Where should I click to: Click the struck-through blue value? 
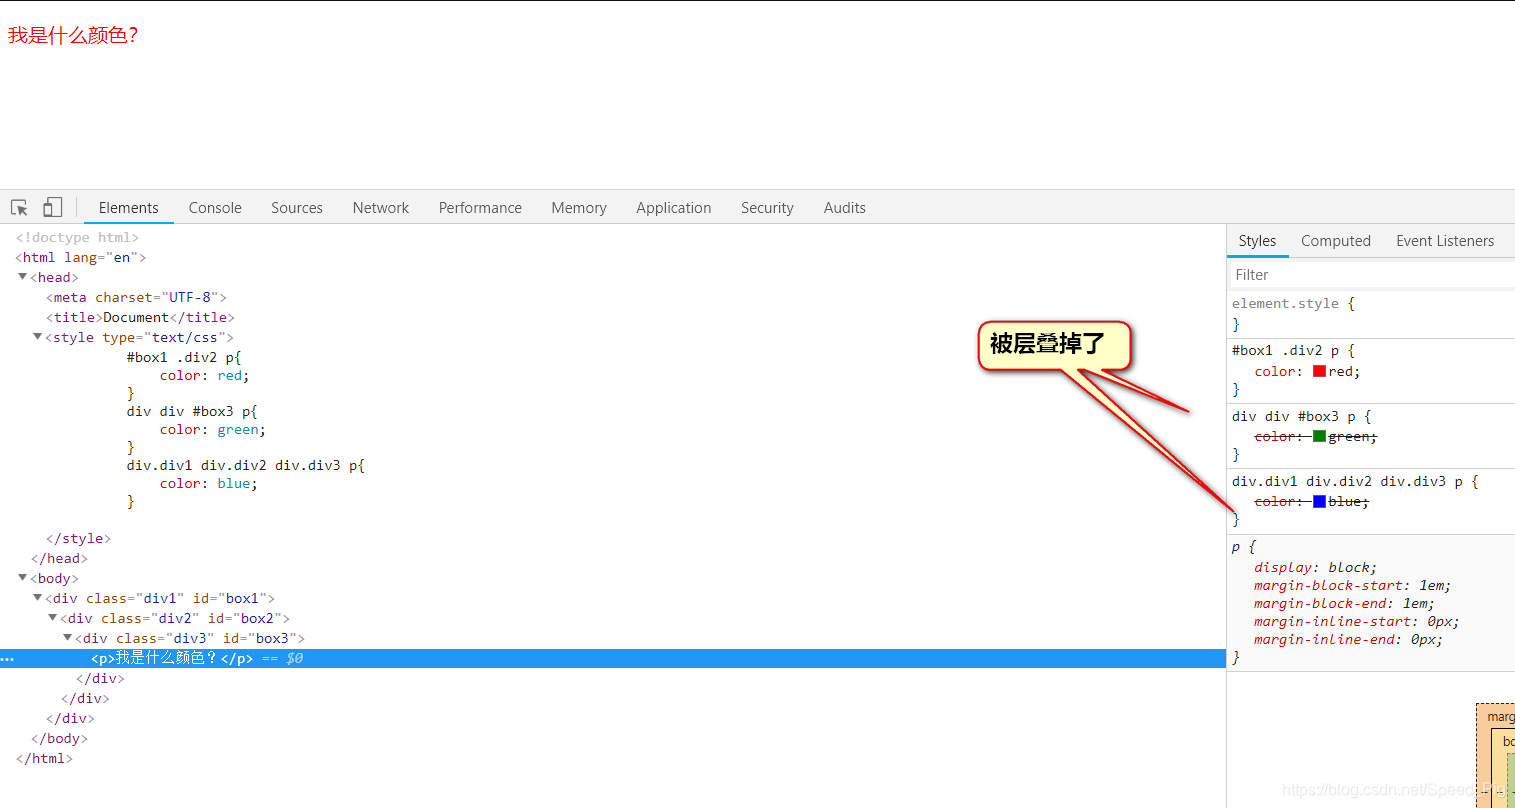(x=1344, y=501)
